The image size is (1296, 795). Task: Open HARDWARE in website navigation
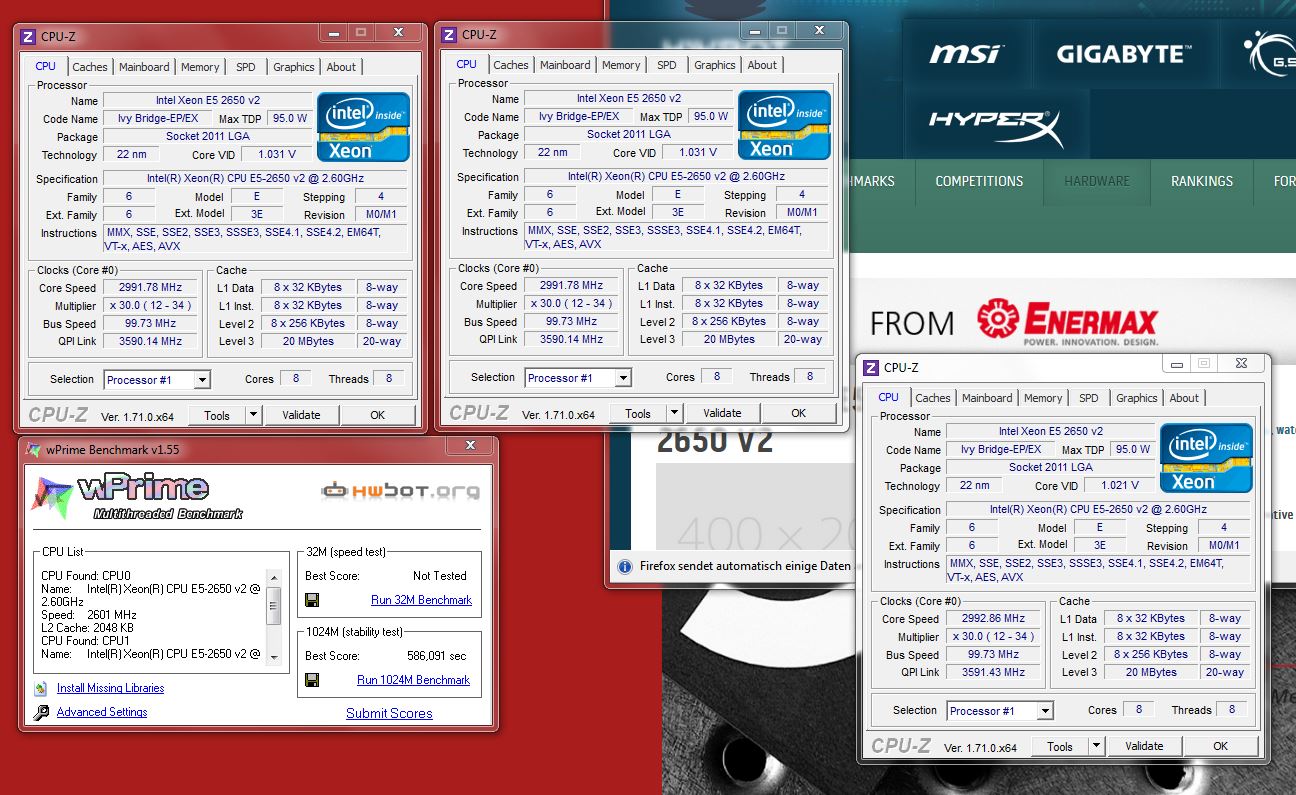point(1097,181)
